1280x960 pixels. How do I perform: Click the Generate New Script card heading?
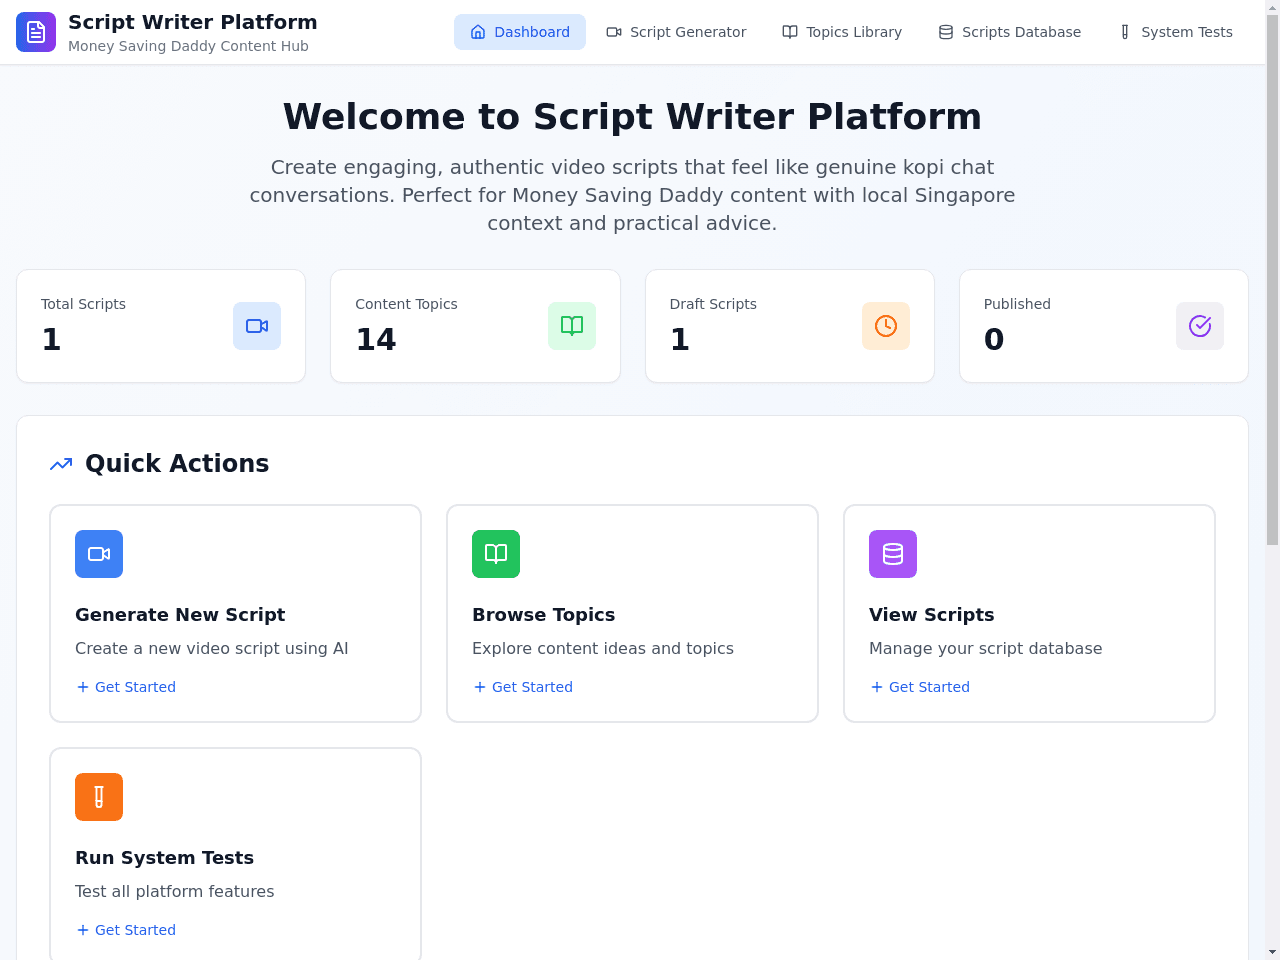[x=180, y=615]
